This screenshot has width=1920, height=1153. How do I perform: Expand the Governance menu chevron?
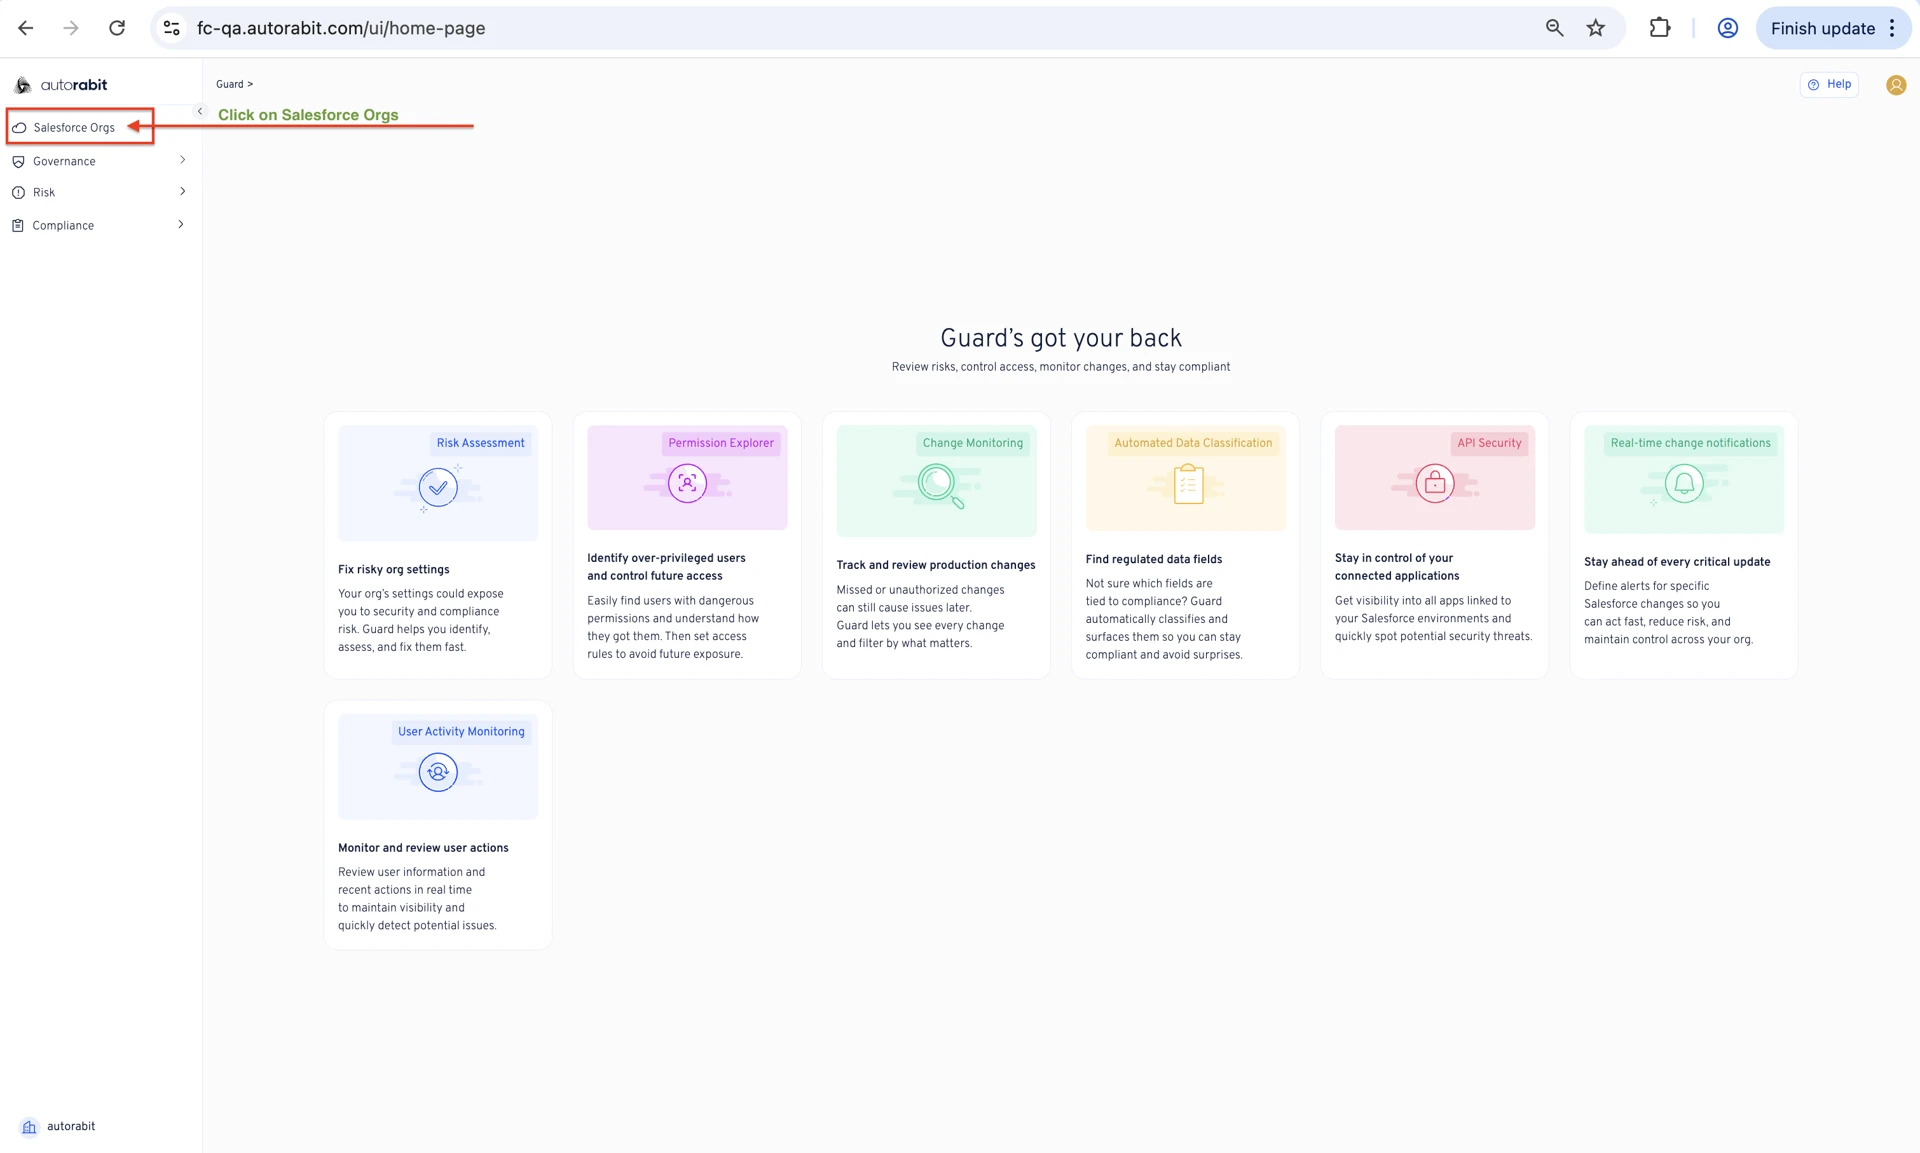(x=182, y=160)
